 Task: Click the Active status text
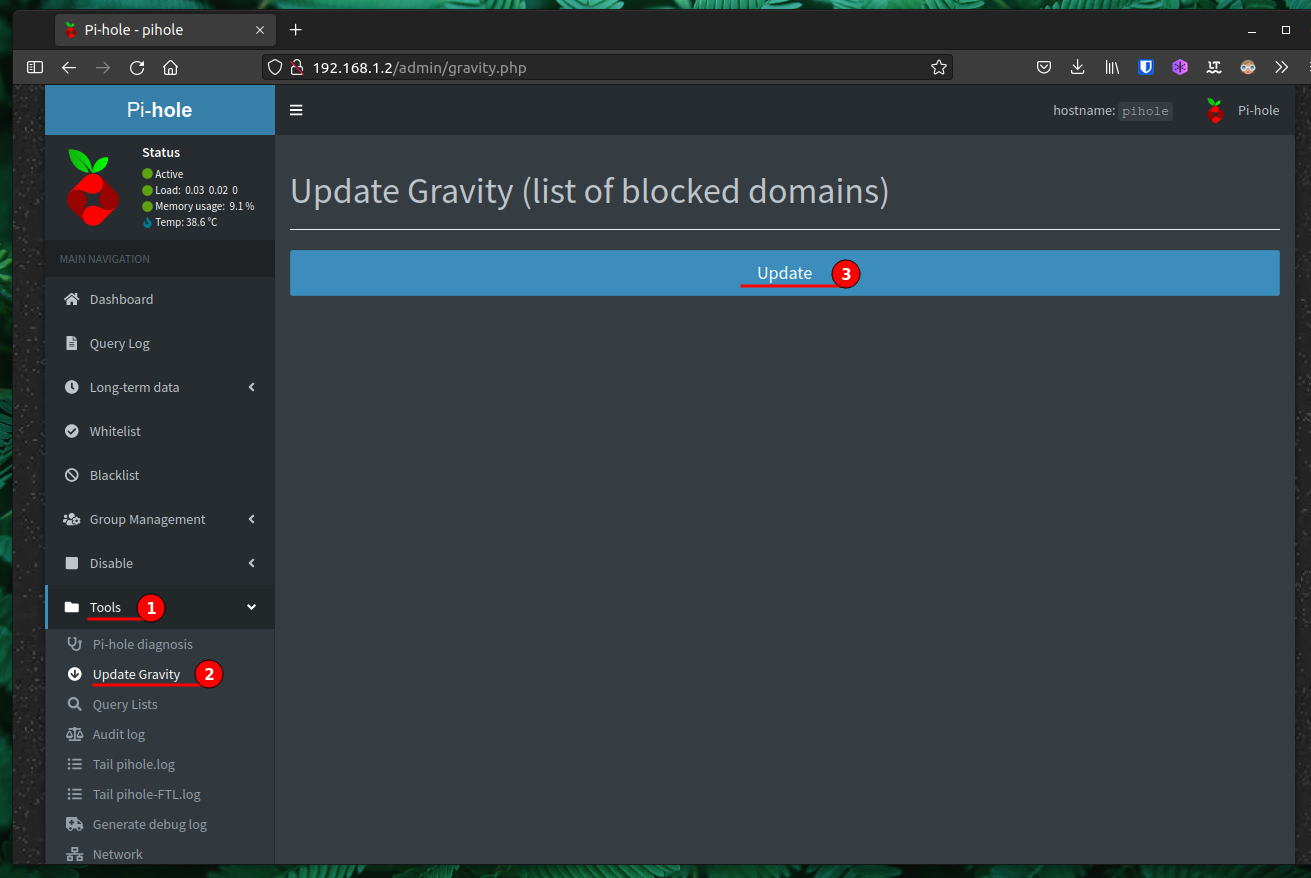[x=169, y=174]
